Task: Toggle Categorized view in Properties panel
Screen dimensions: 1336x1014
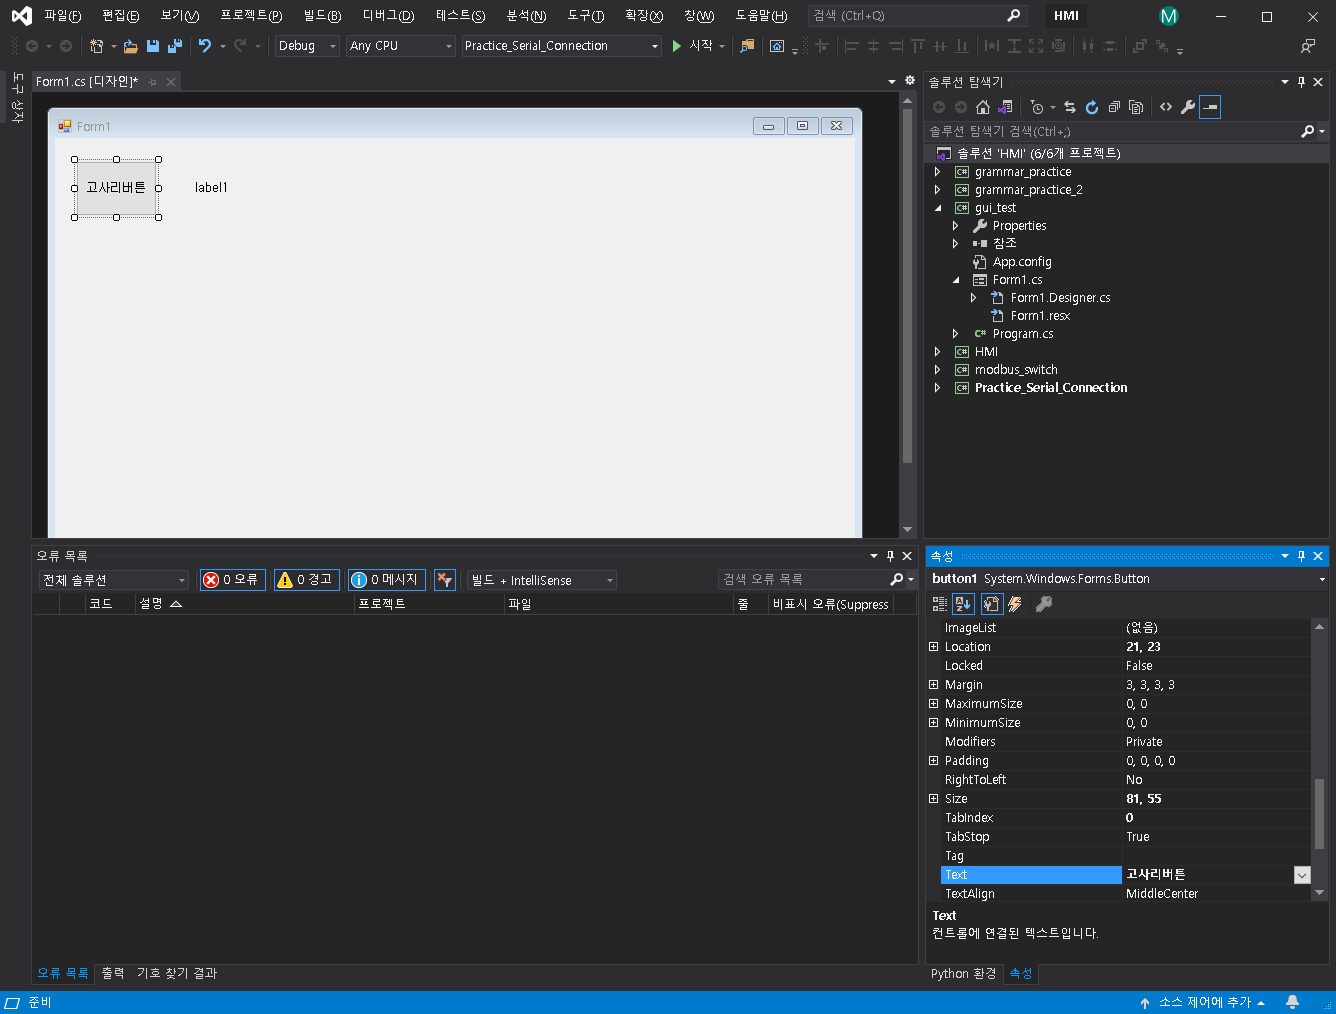Action: point(940,604)
